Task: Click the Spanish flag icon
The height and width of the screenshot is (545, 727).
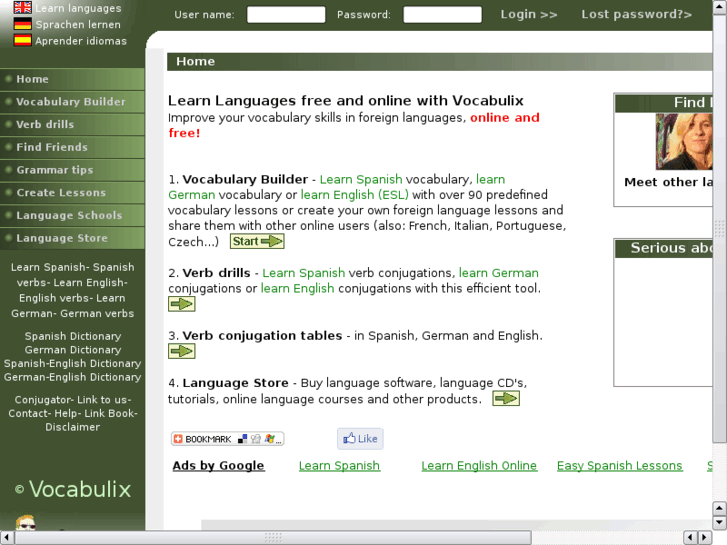Action: (x=22, y=40)
